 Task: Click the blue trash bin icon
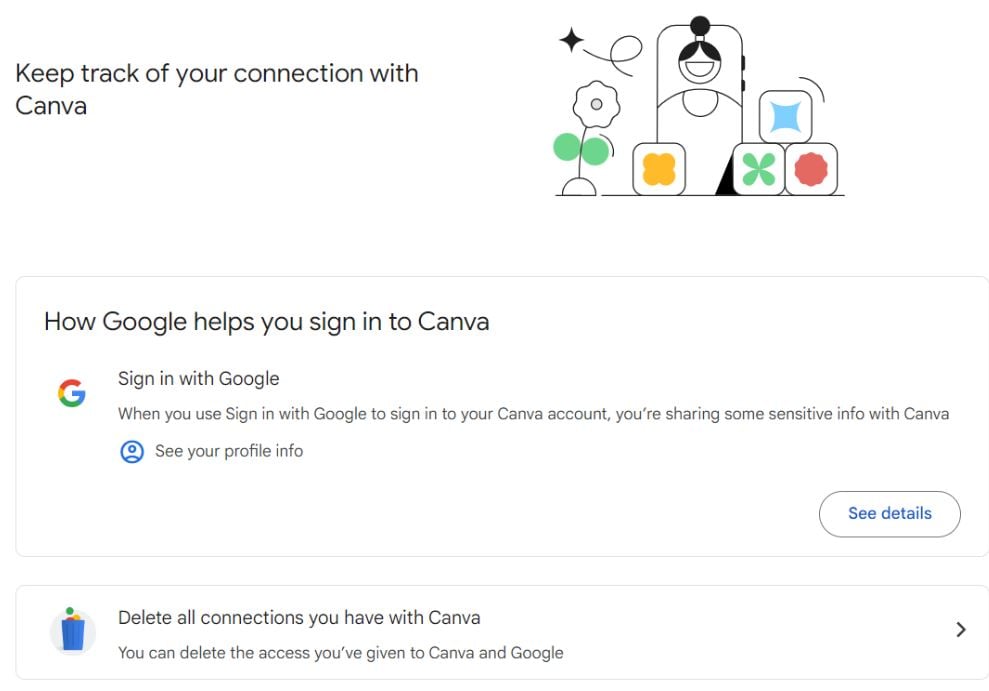73,631
